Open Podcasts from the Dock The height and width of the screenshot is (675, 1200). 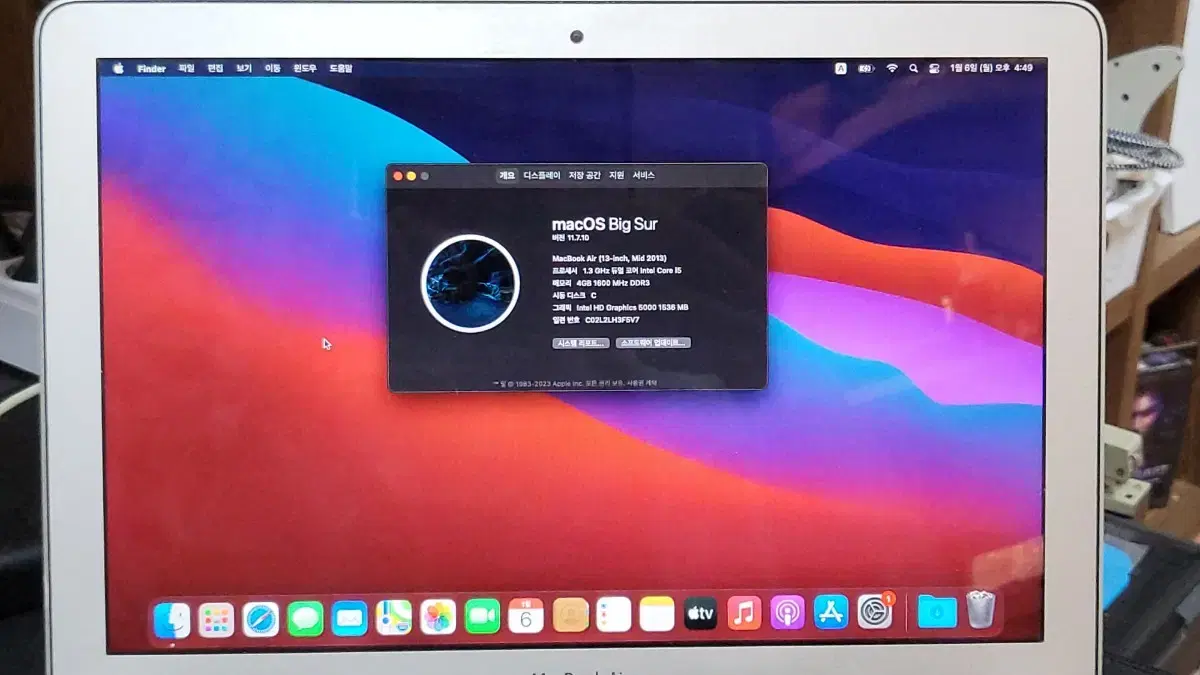pyautogui.click(x=787, y=612)
